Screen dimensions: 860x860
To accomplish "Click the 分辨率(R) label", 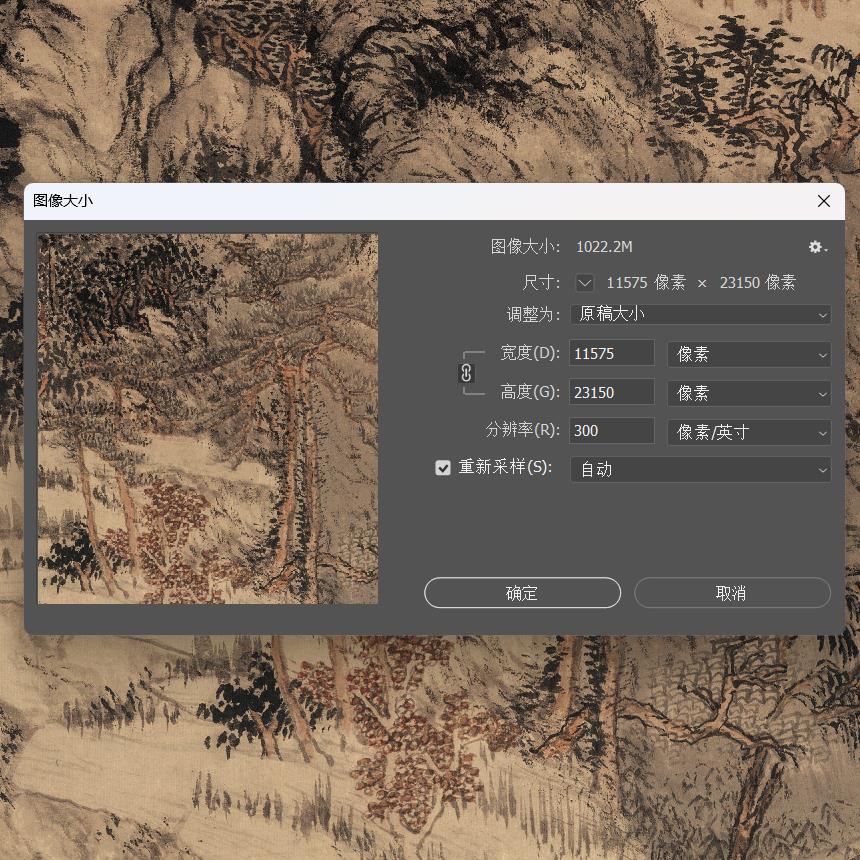I will (522, 429).
